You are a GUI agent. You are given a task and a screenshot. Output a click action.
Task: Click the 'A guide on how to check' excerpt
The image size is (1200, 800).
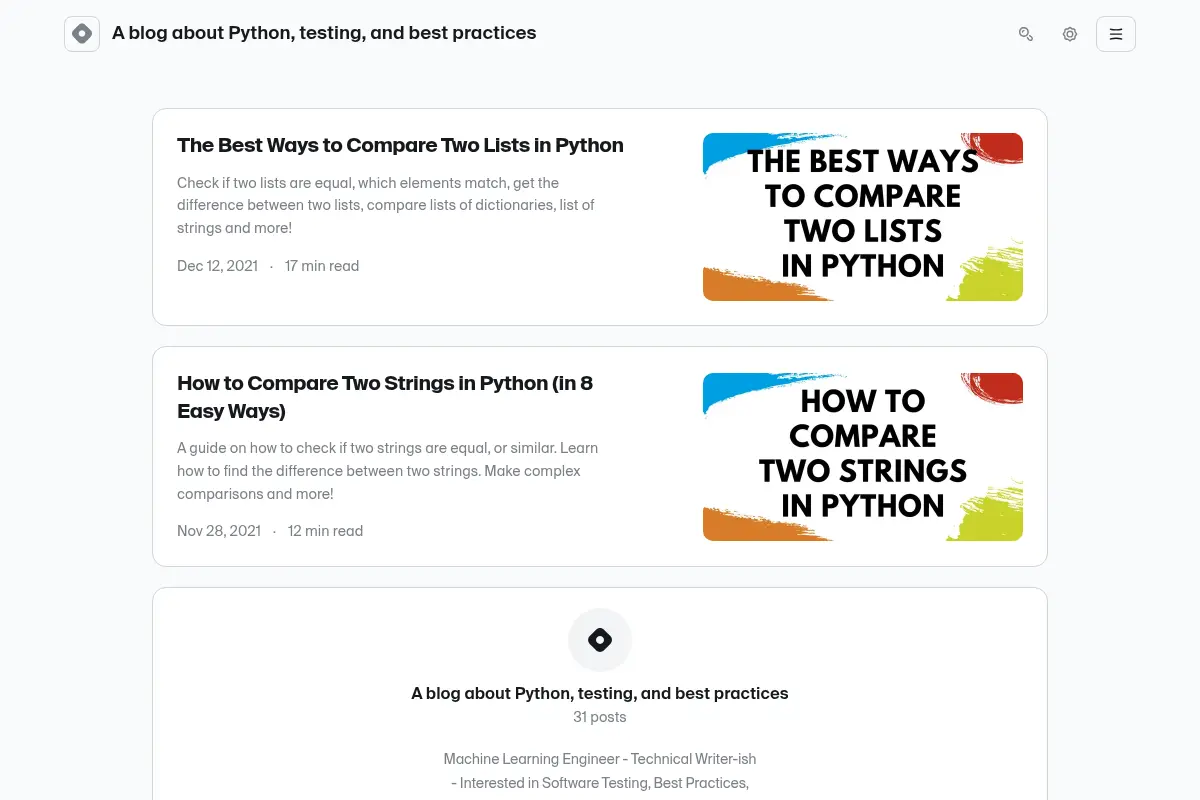click(388, 471)
